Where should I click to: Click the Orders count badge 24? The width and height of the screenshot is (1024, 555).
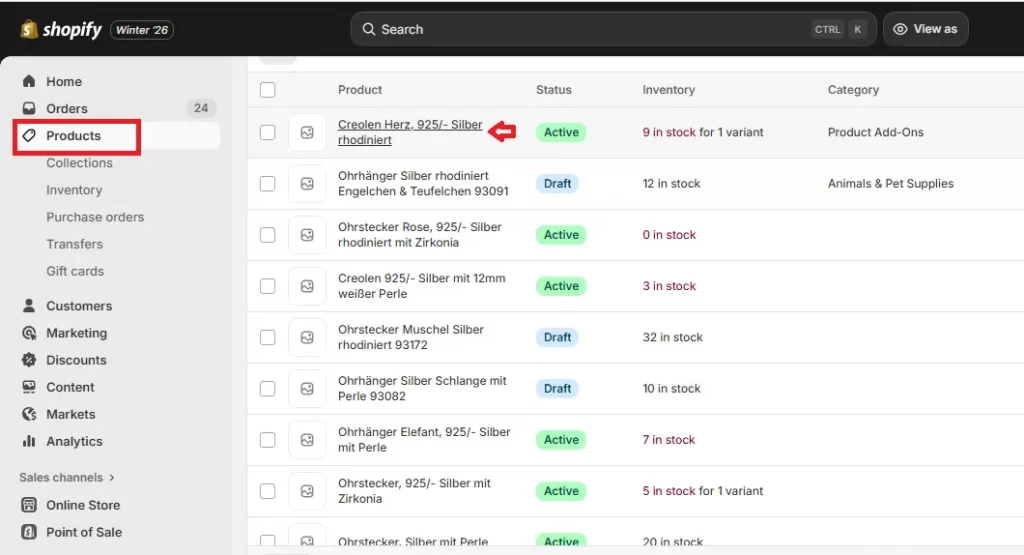201,108
